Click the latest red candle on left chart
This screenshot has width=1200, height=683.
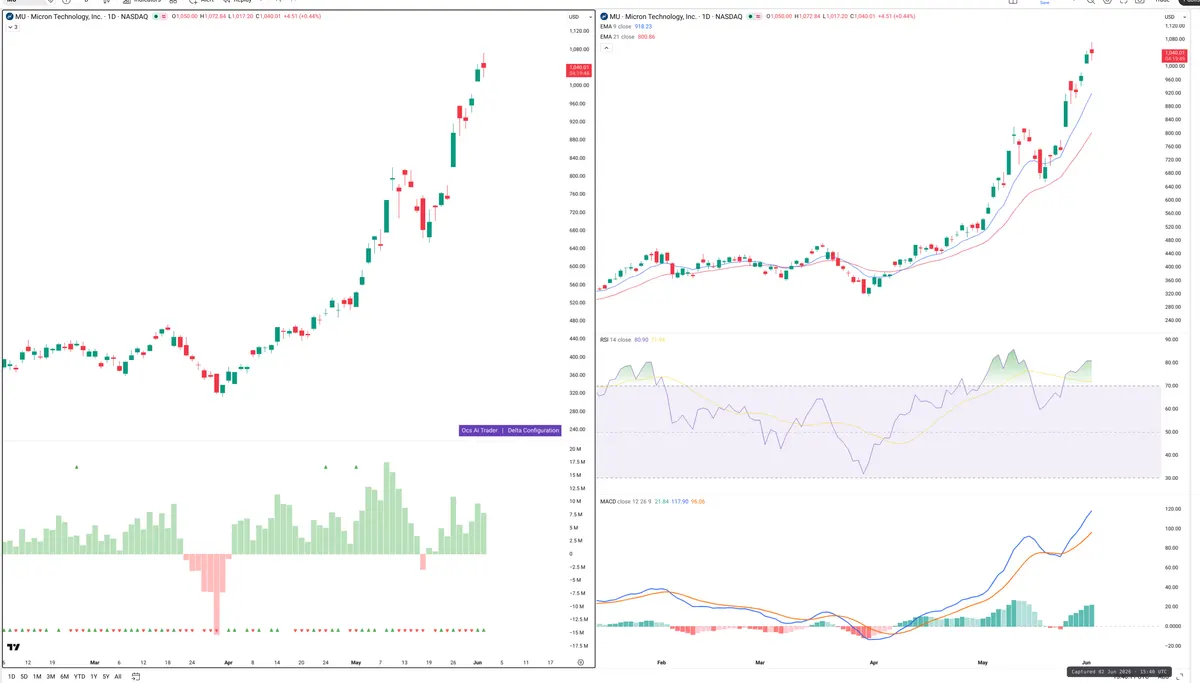pyautogui.click(x=484, y=67)
